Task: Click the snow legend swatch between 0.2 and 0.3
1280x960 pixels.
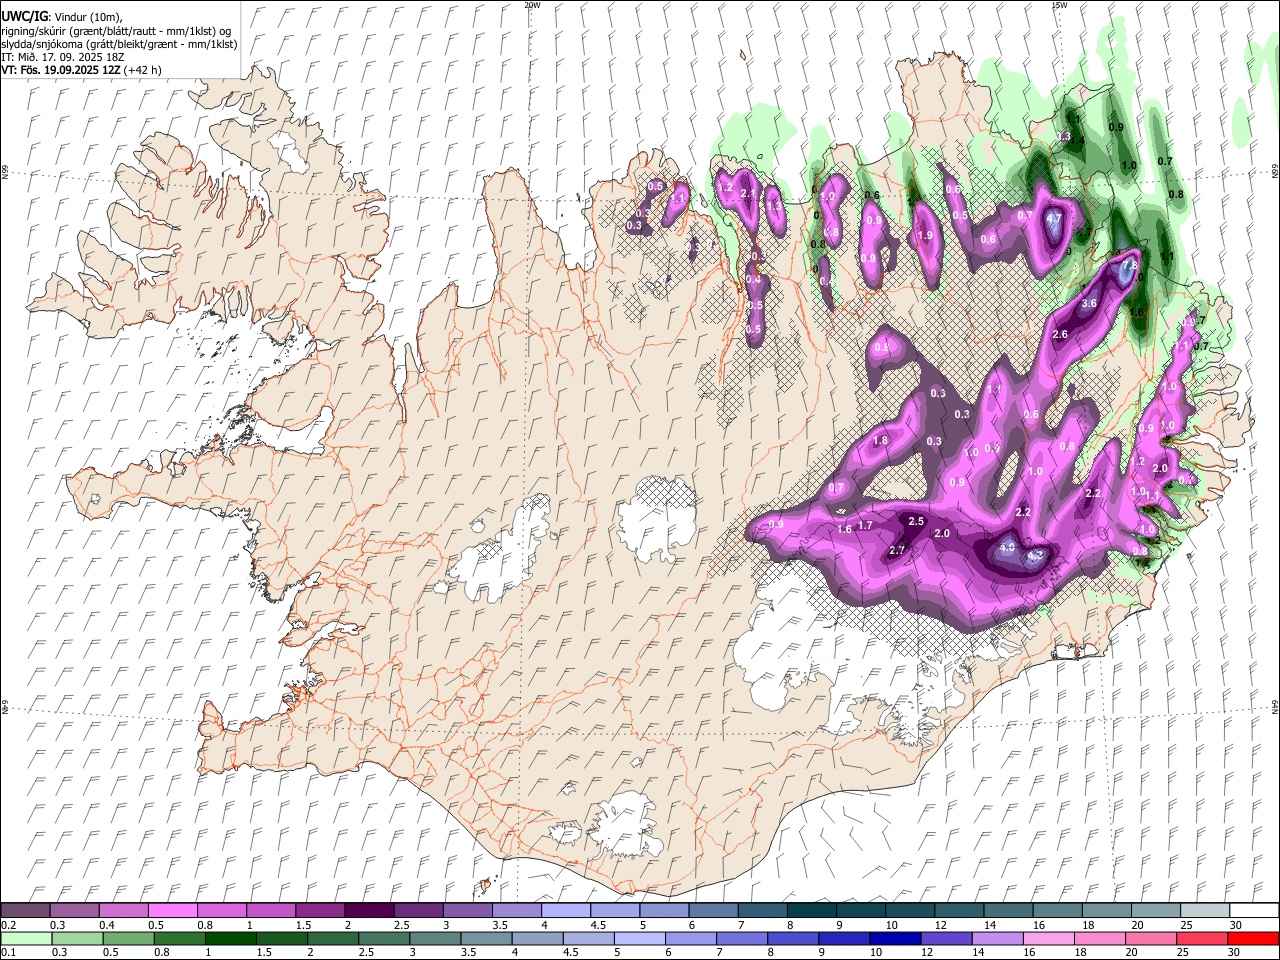Action: pos(26,910)
